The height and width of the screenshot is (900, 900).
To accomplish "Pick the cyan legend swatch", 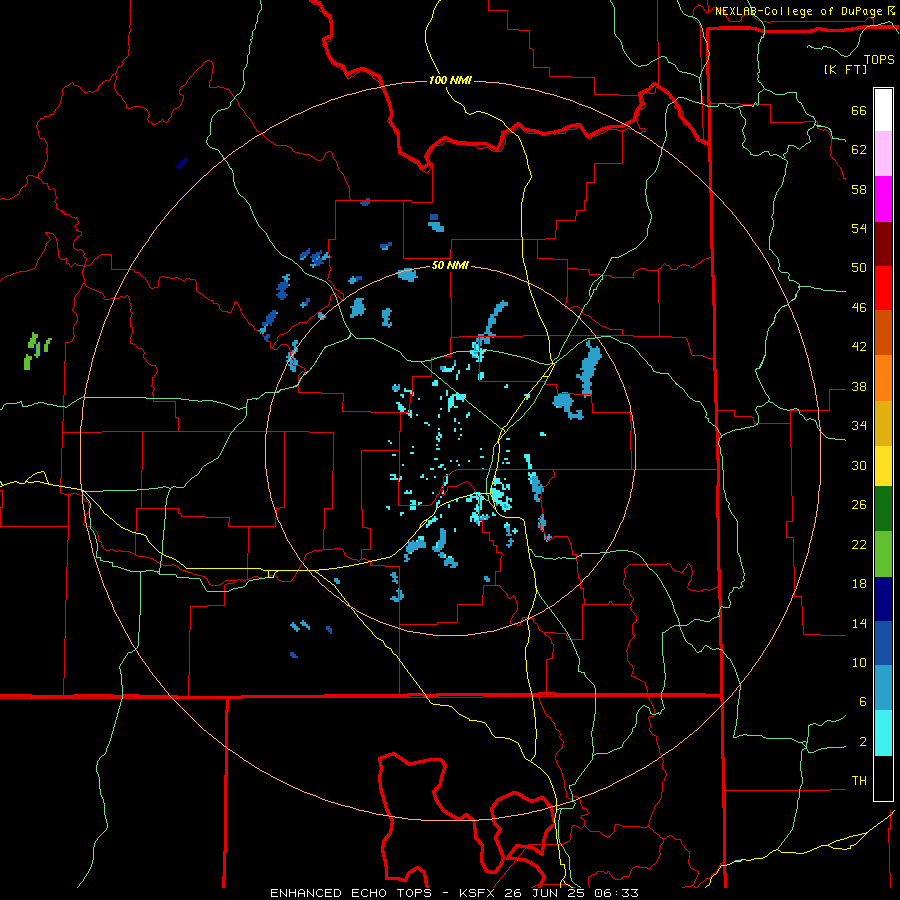I will [883, 733].
